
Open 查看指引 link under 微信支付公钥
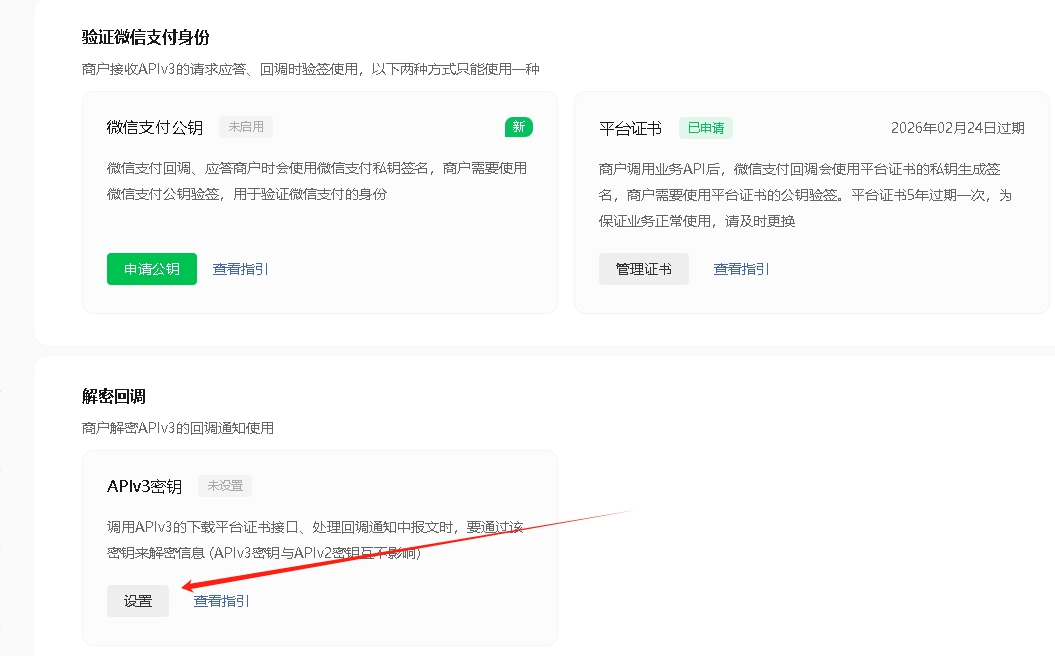click(240, 269)
